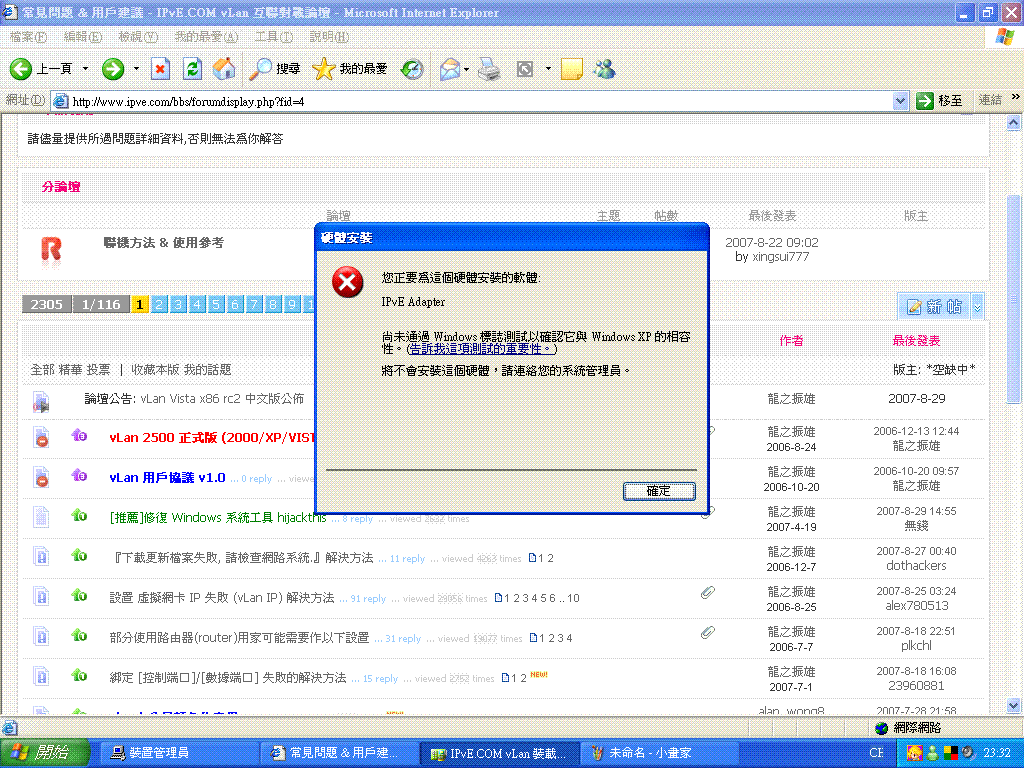Switch to 未命名 - 小畫家 taskbar item
Image resolution: width=1024 pixels, height=768 pixels.
coord(658,753)
